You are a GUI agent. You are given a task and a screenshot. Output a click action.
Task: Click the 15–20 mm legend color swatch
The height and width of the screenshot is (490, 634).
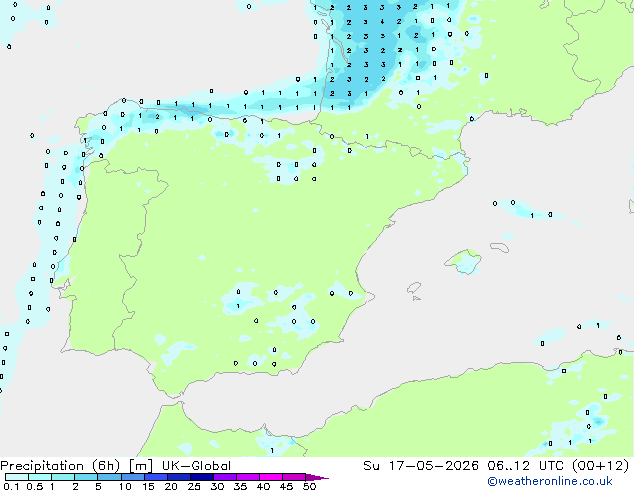tap(156, 477)
